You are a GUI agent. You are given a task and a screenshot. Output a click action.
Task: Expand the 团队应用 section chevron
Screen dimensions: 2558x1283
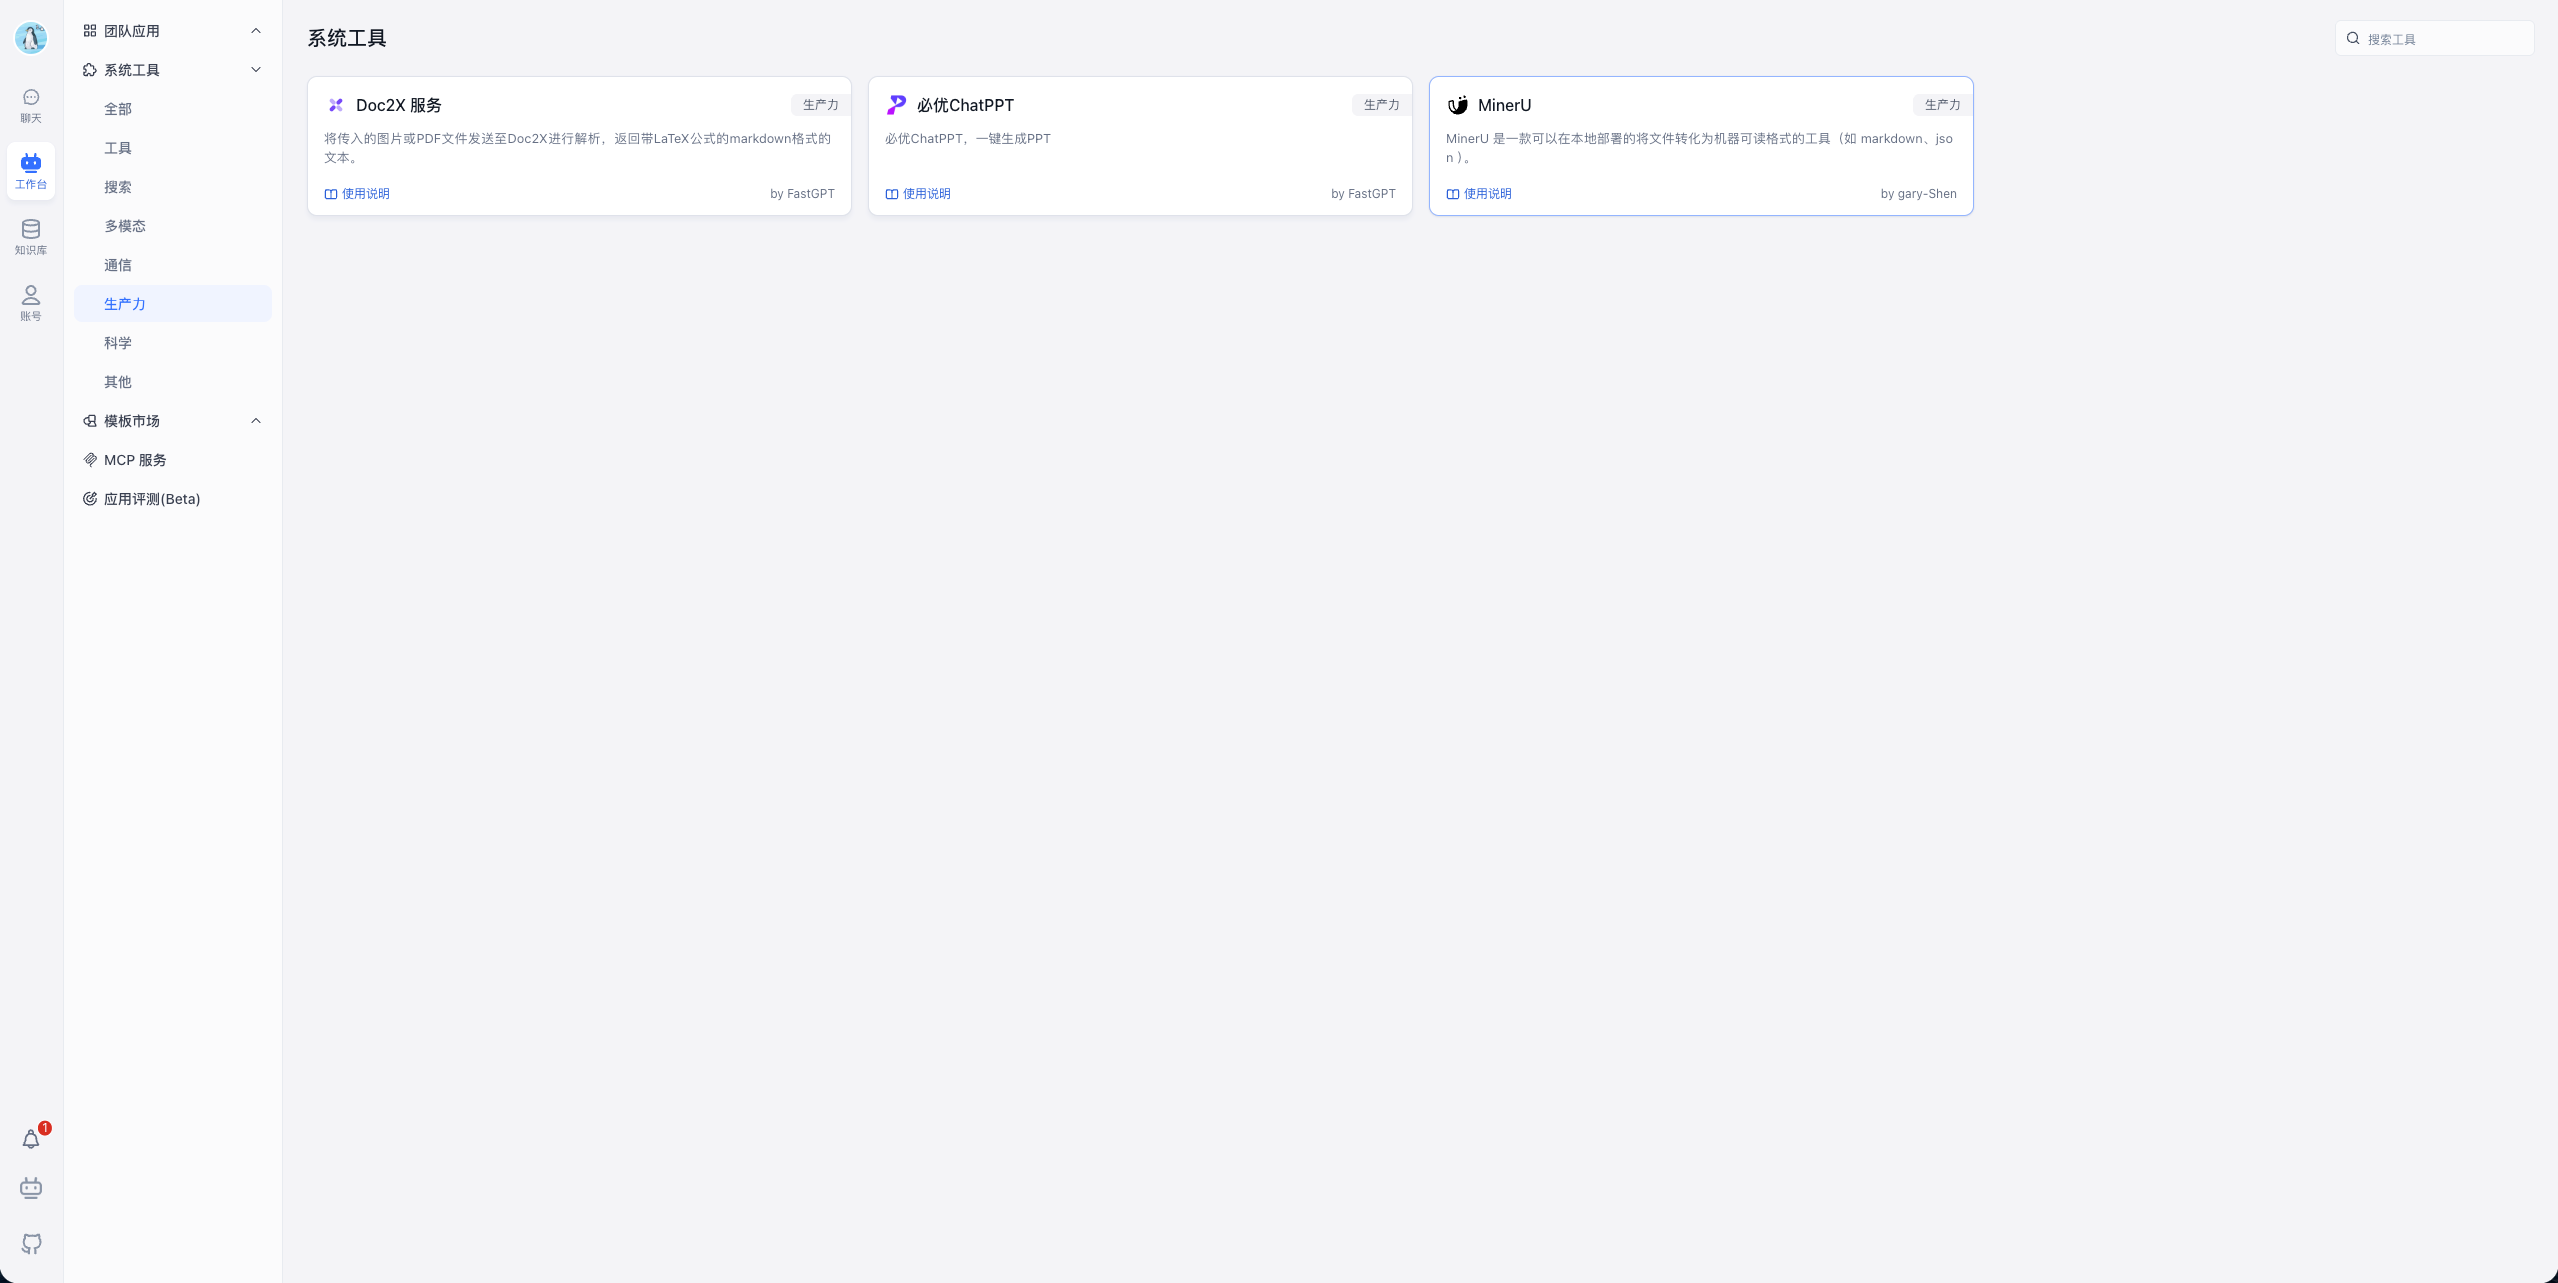point(256,31)
